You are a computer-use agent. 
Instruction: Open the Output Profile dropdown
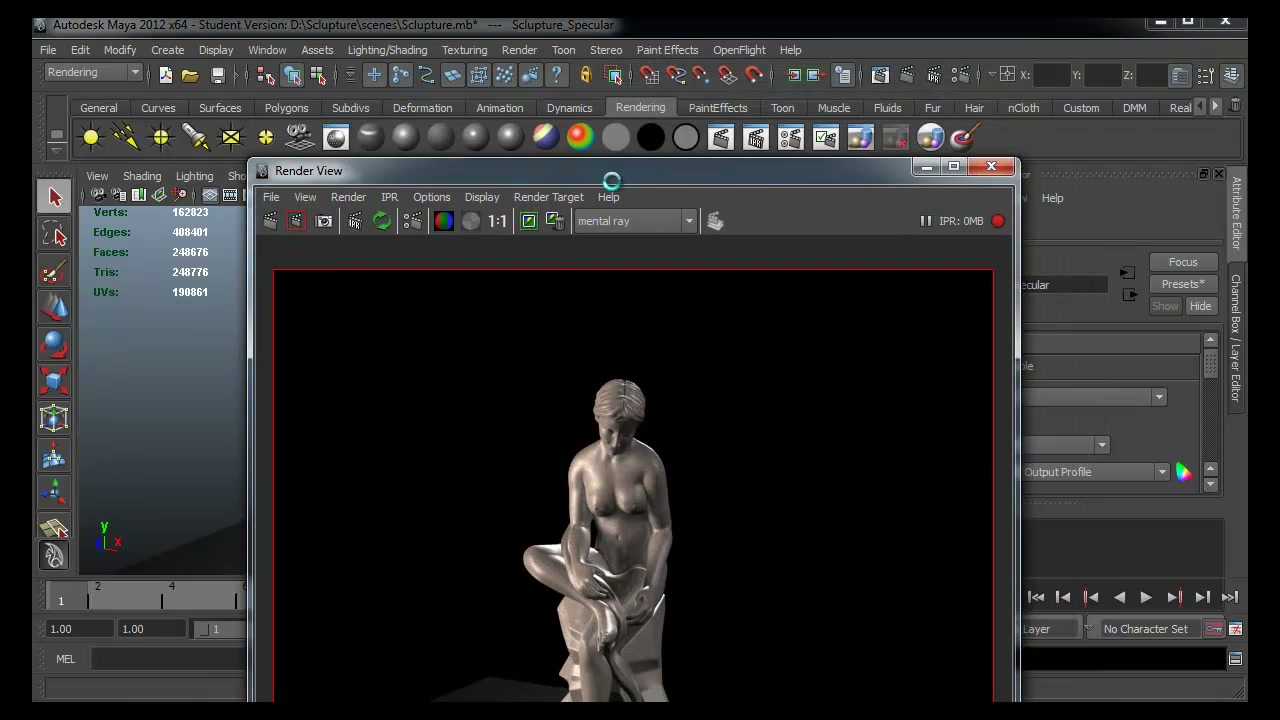(x=1095, y=472)
